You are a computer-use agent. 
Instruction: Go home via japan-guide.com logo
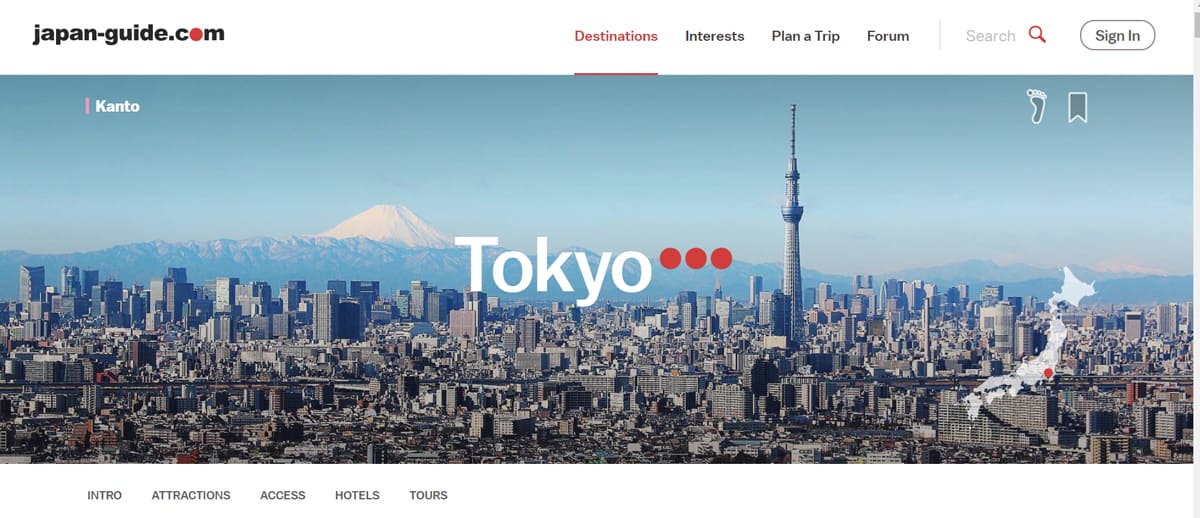pyautogui.click(x=128, y=34)
